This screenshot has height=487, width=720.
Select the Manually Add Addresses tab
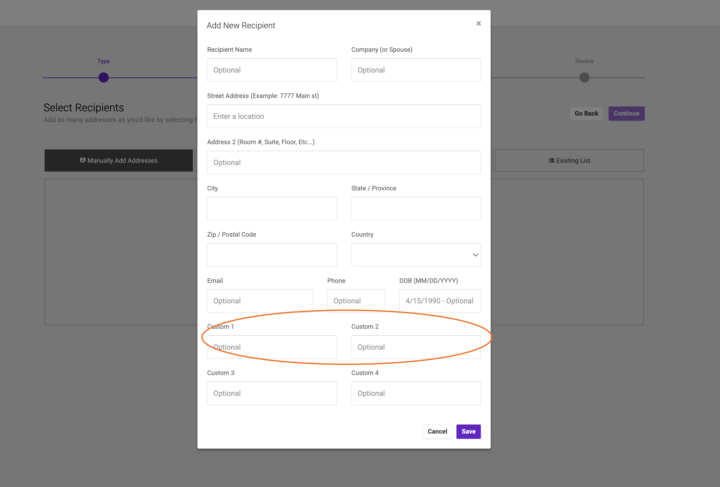[x=118, y=160]
